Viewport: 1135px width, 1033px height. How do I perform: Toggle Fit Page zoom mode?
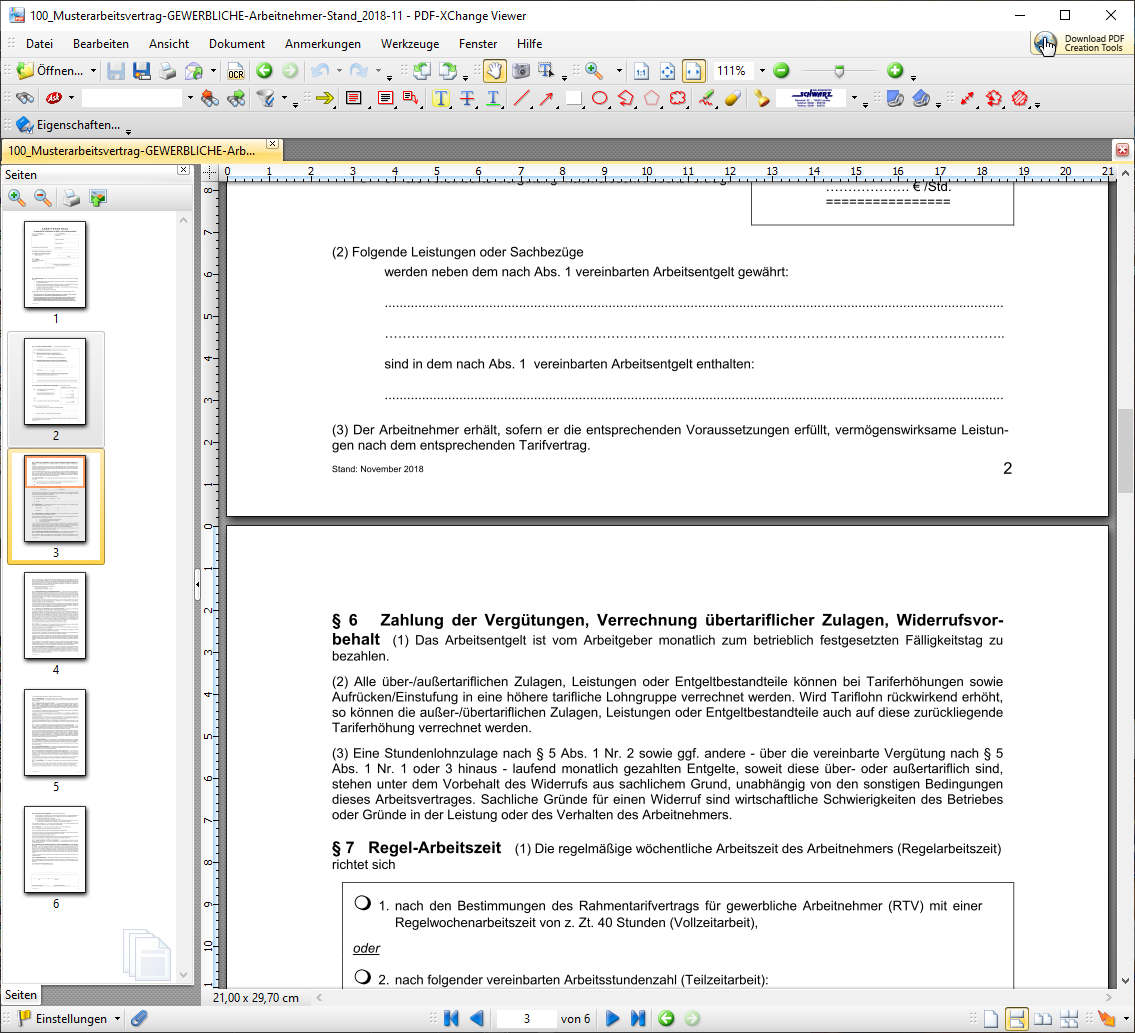click(667, 71)
